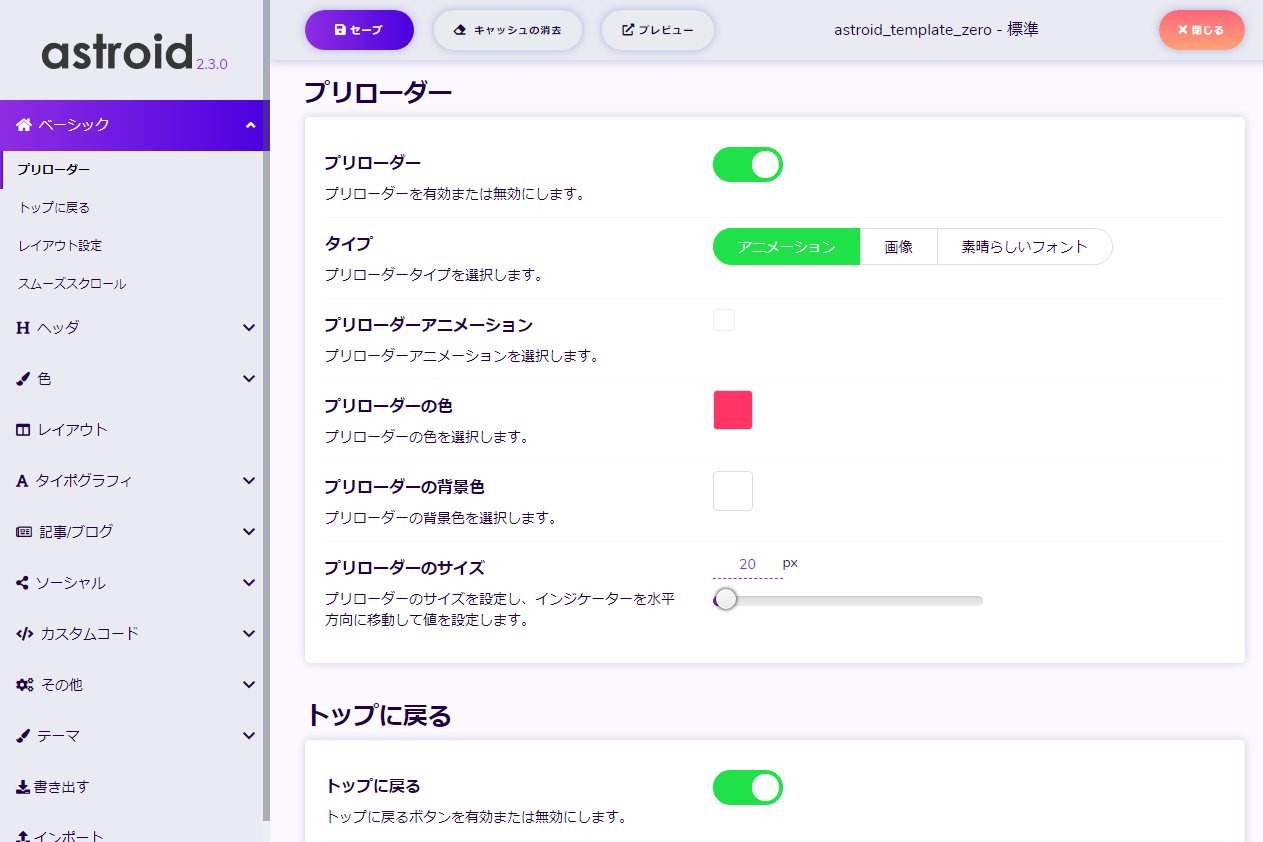
Task: Click the キャッシュの消去 button
Action: [508, 30]
